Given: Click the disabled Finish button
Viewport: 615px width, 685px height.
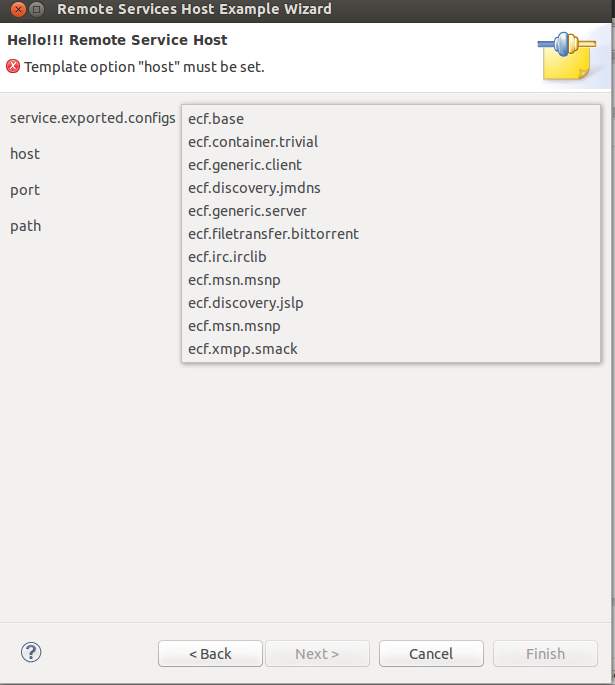Looking at the screenshot, I should [545, 654].
